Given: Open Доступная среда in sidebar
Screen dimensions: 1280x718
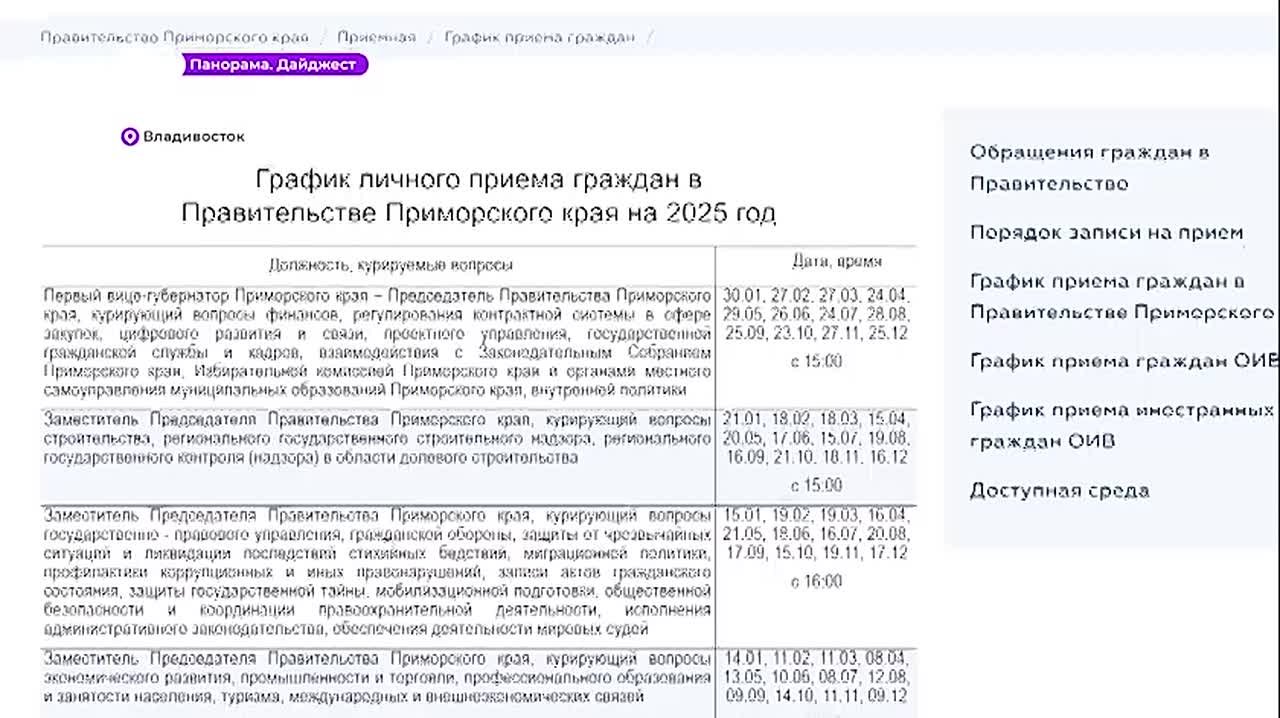Looking at the screenshot, I should tap(1059, 491).
